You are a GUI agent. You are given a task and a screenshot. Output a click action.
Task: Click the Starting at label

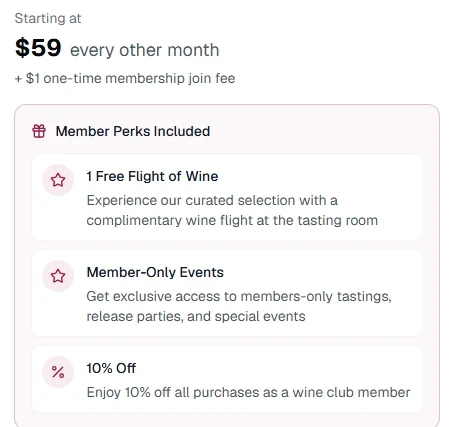point(48,18)
